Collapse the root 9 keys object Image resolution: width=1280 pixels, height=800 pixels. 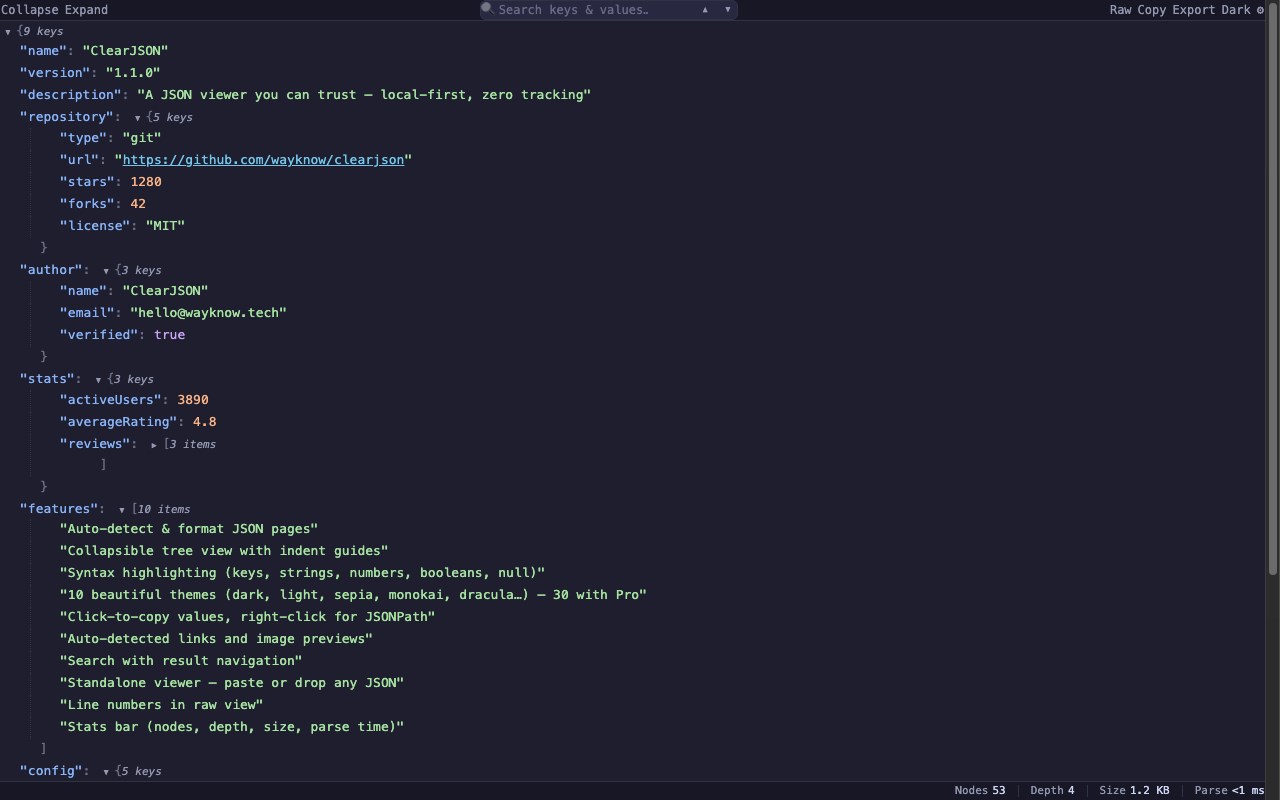(8, 32)
